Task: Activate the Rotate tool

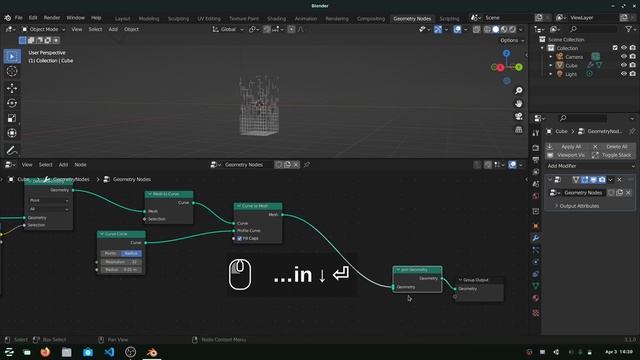Action: pos(12,103)
